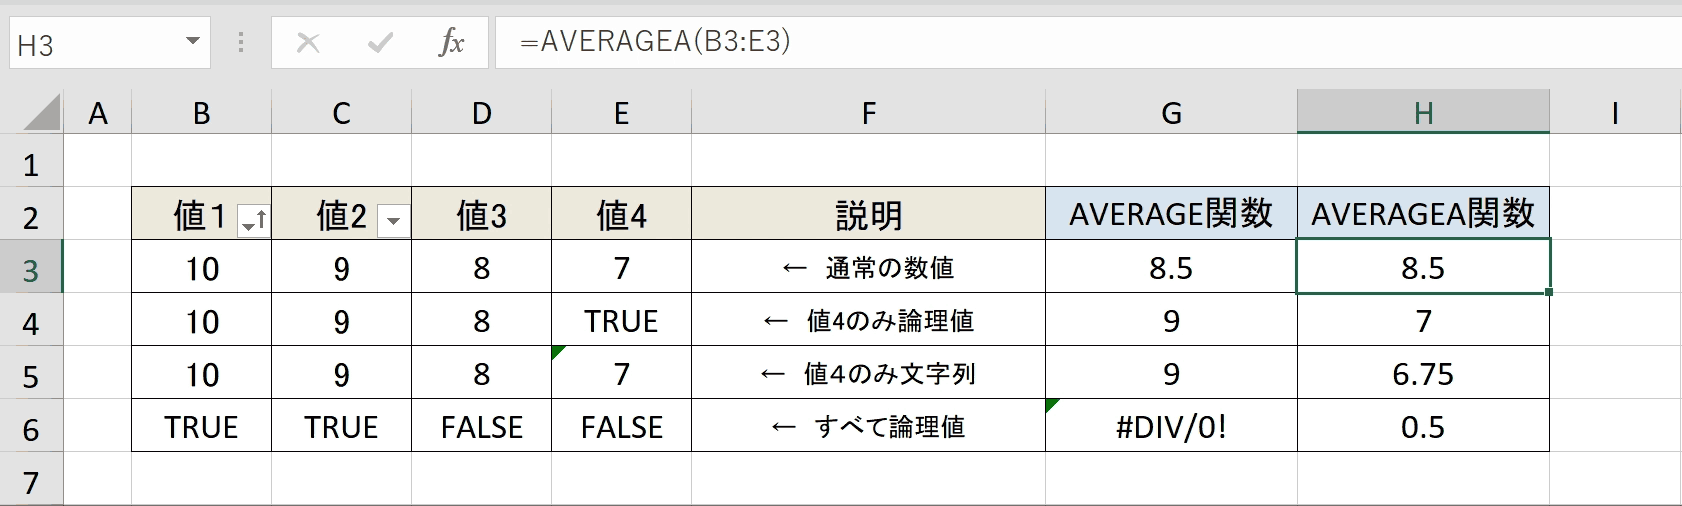This screenshot has height=506, width=1682.
Task: Select row 3 header
Action: tap(31, 270)
